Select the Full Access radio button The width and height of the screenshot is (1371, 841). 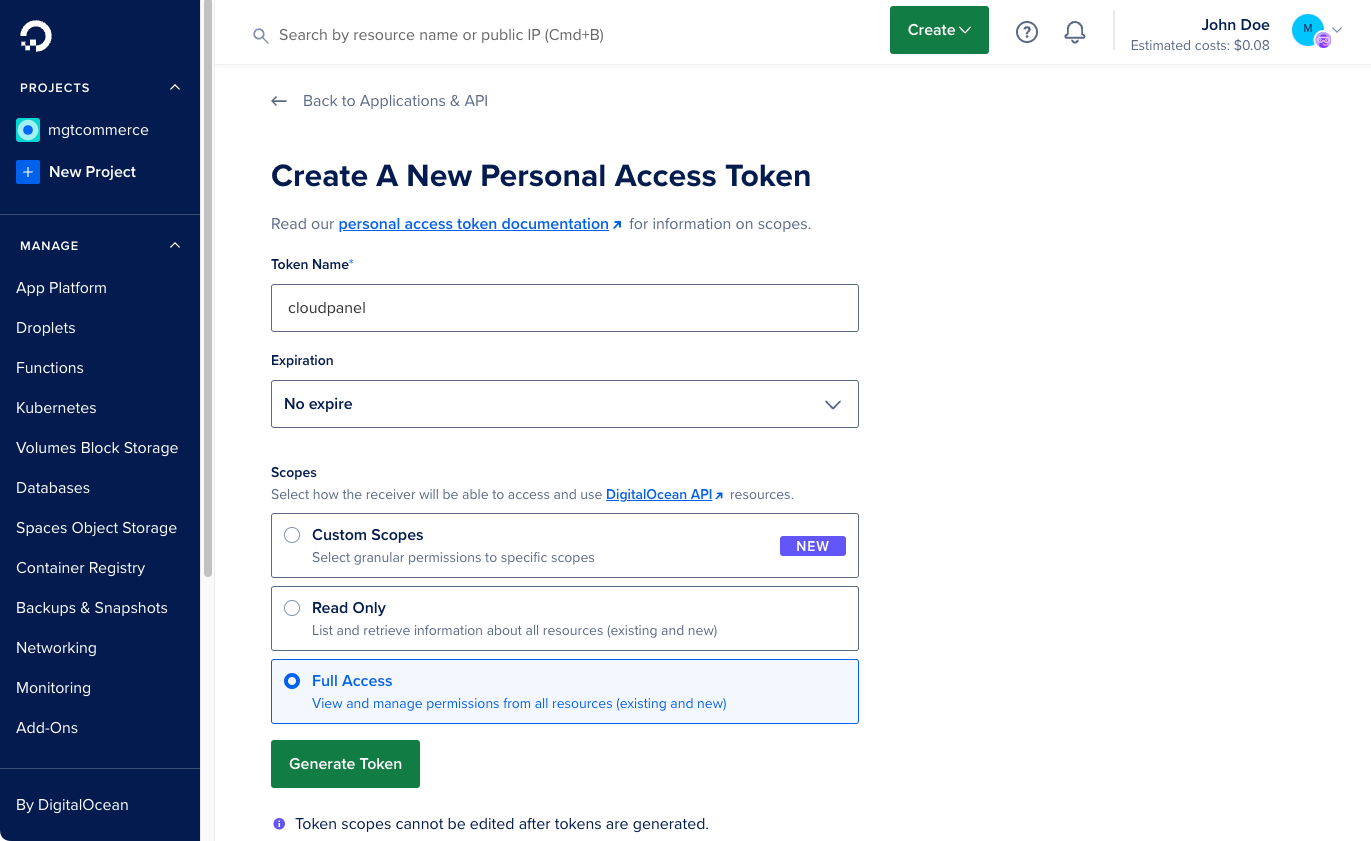pos(292,681)
